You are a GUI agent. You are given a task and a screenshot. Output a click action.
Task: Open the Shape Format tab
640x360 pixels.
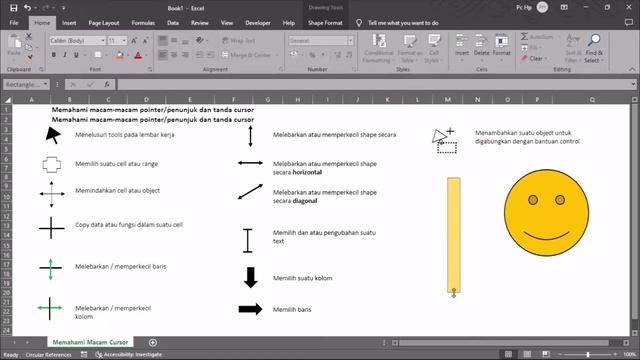pyautogui.click(x=325, y=23)
